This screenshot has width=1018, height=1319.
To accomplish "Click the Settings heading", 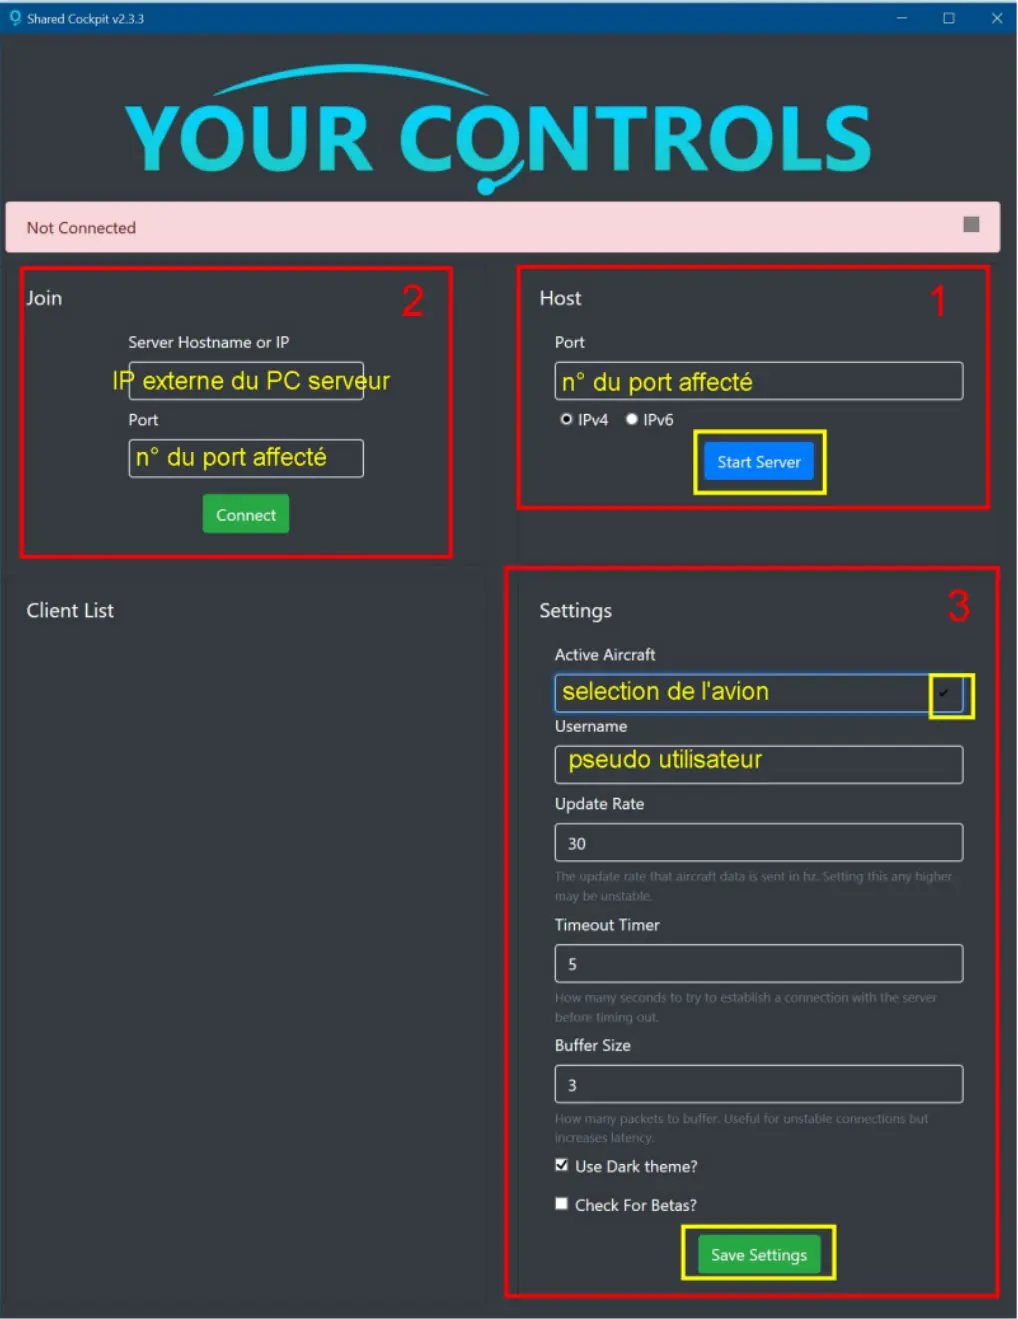I will 575,611.
